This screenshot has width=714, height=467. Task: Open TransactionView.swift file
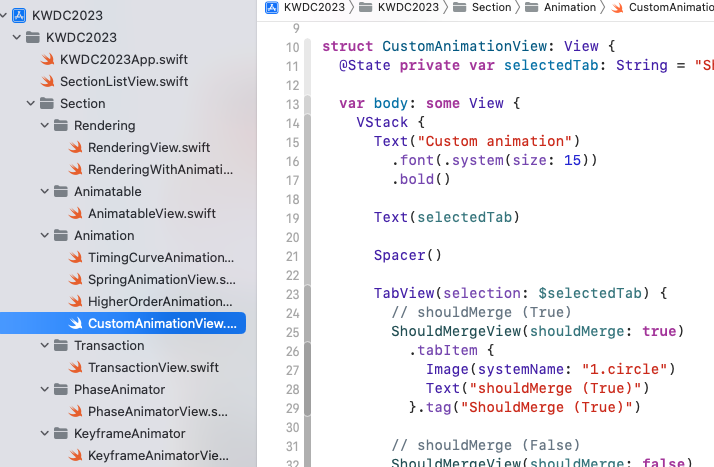(153, 367)
